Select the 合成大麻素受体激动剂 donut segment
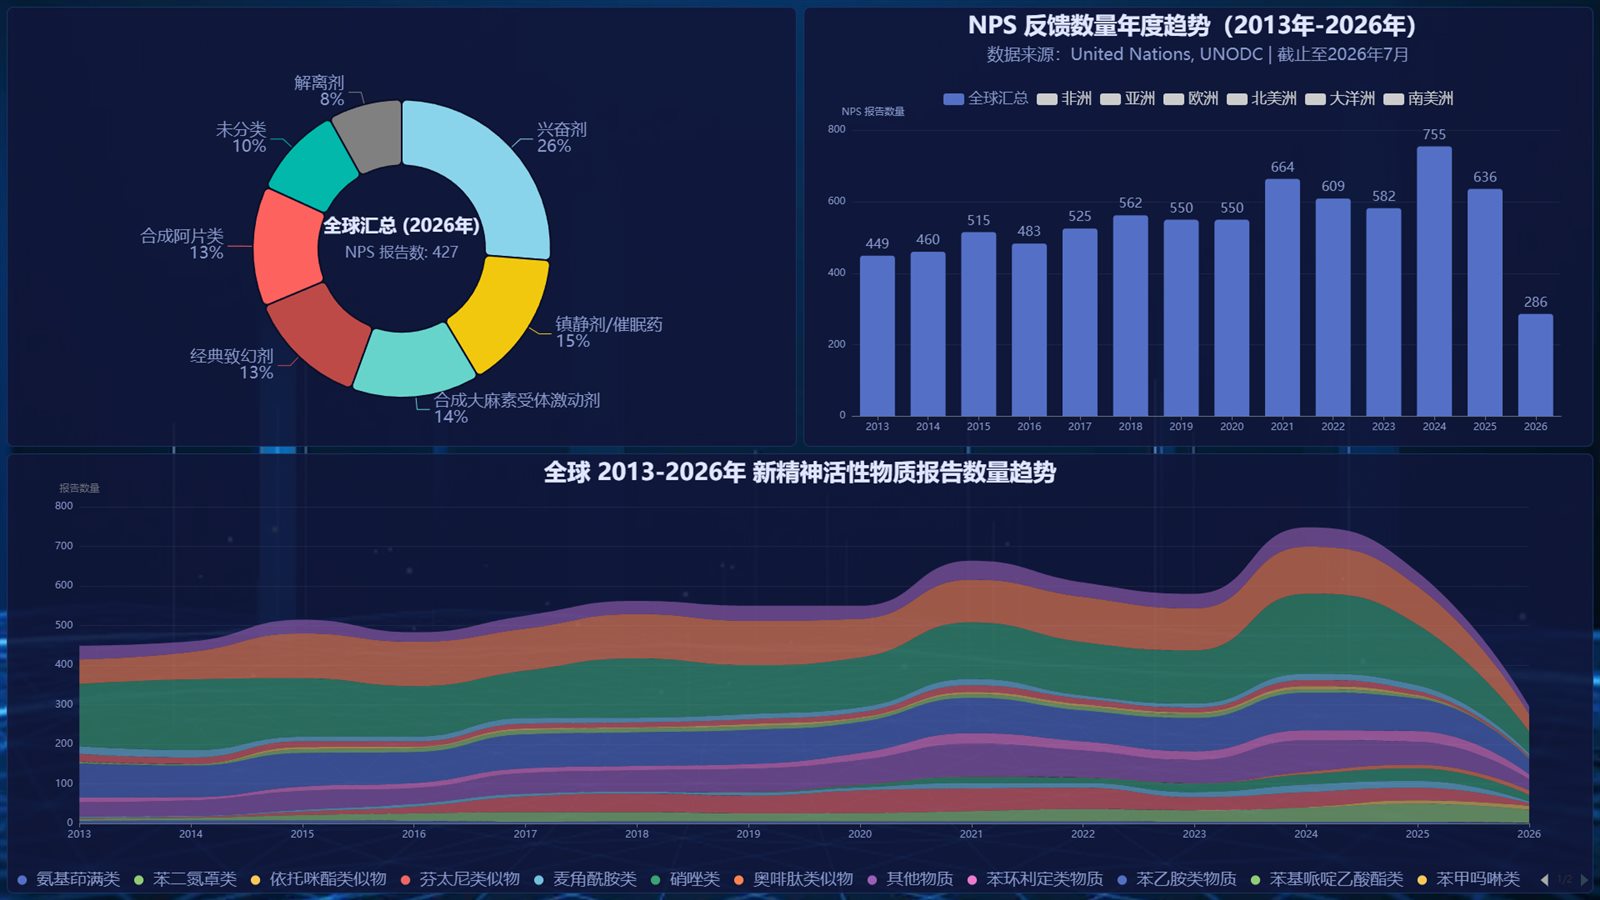1600x900 pixels. (413, 362)
